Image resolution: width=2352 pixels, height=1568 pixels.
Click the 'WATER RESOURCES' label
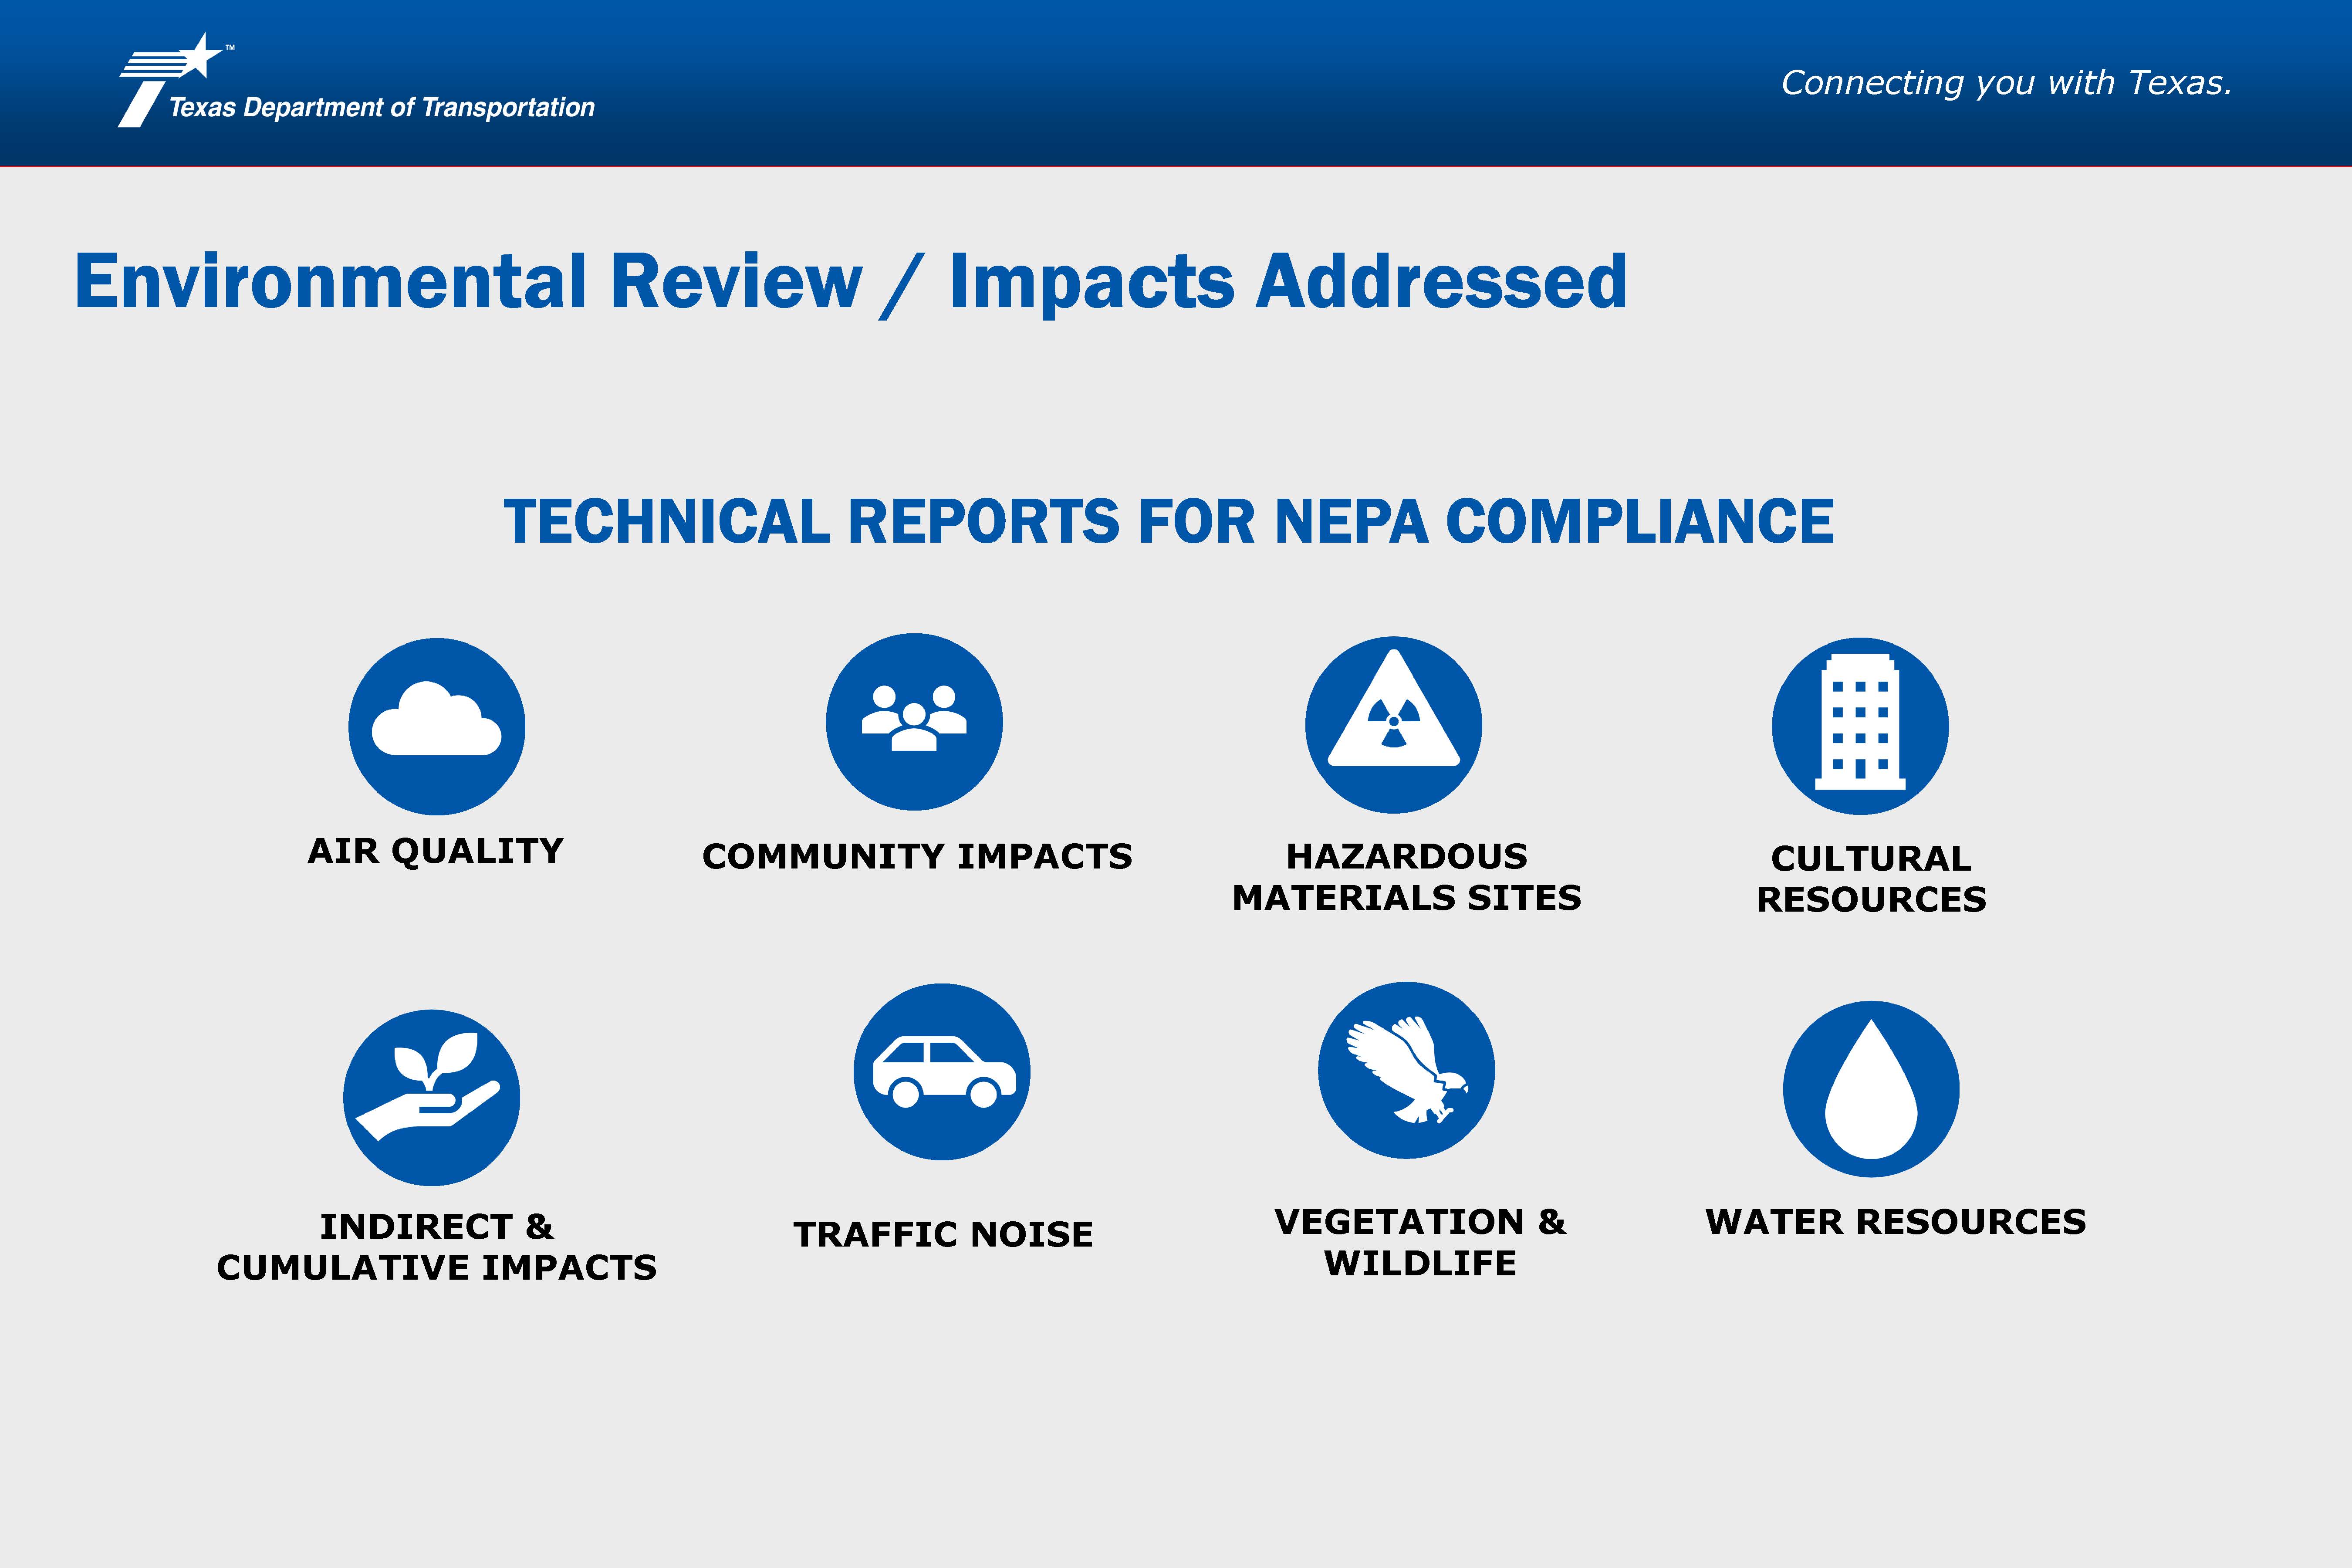[1896, 1222]
